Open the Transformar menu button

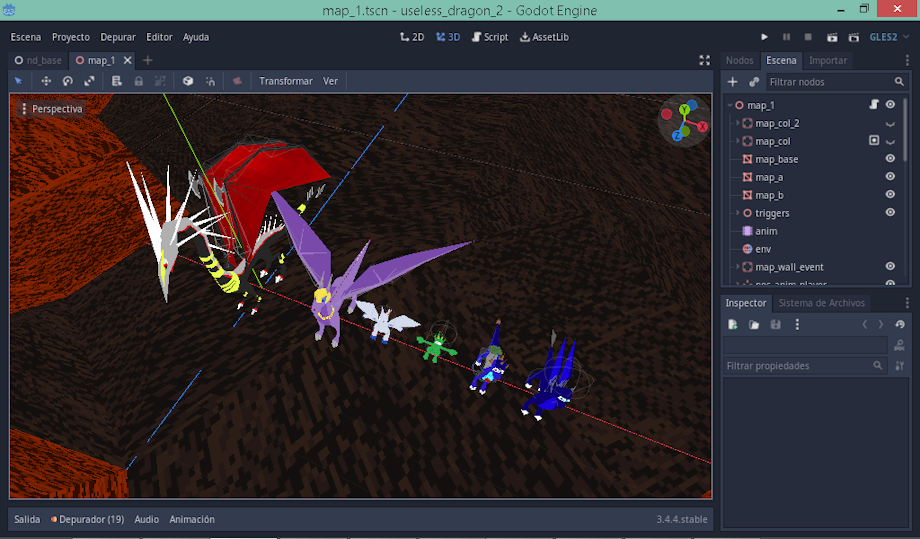pyautogui.click(x=285, y=81)
